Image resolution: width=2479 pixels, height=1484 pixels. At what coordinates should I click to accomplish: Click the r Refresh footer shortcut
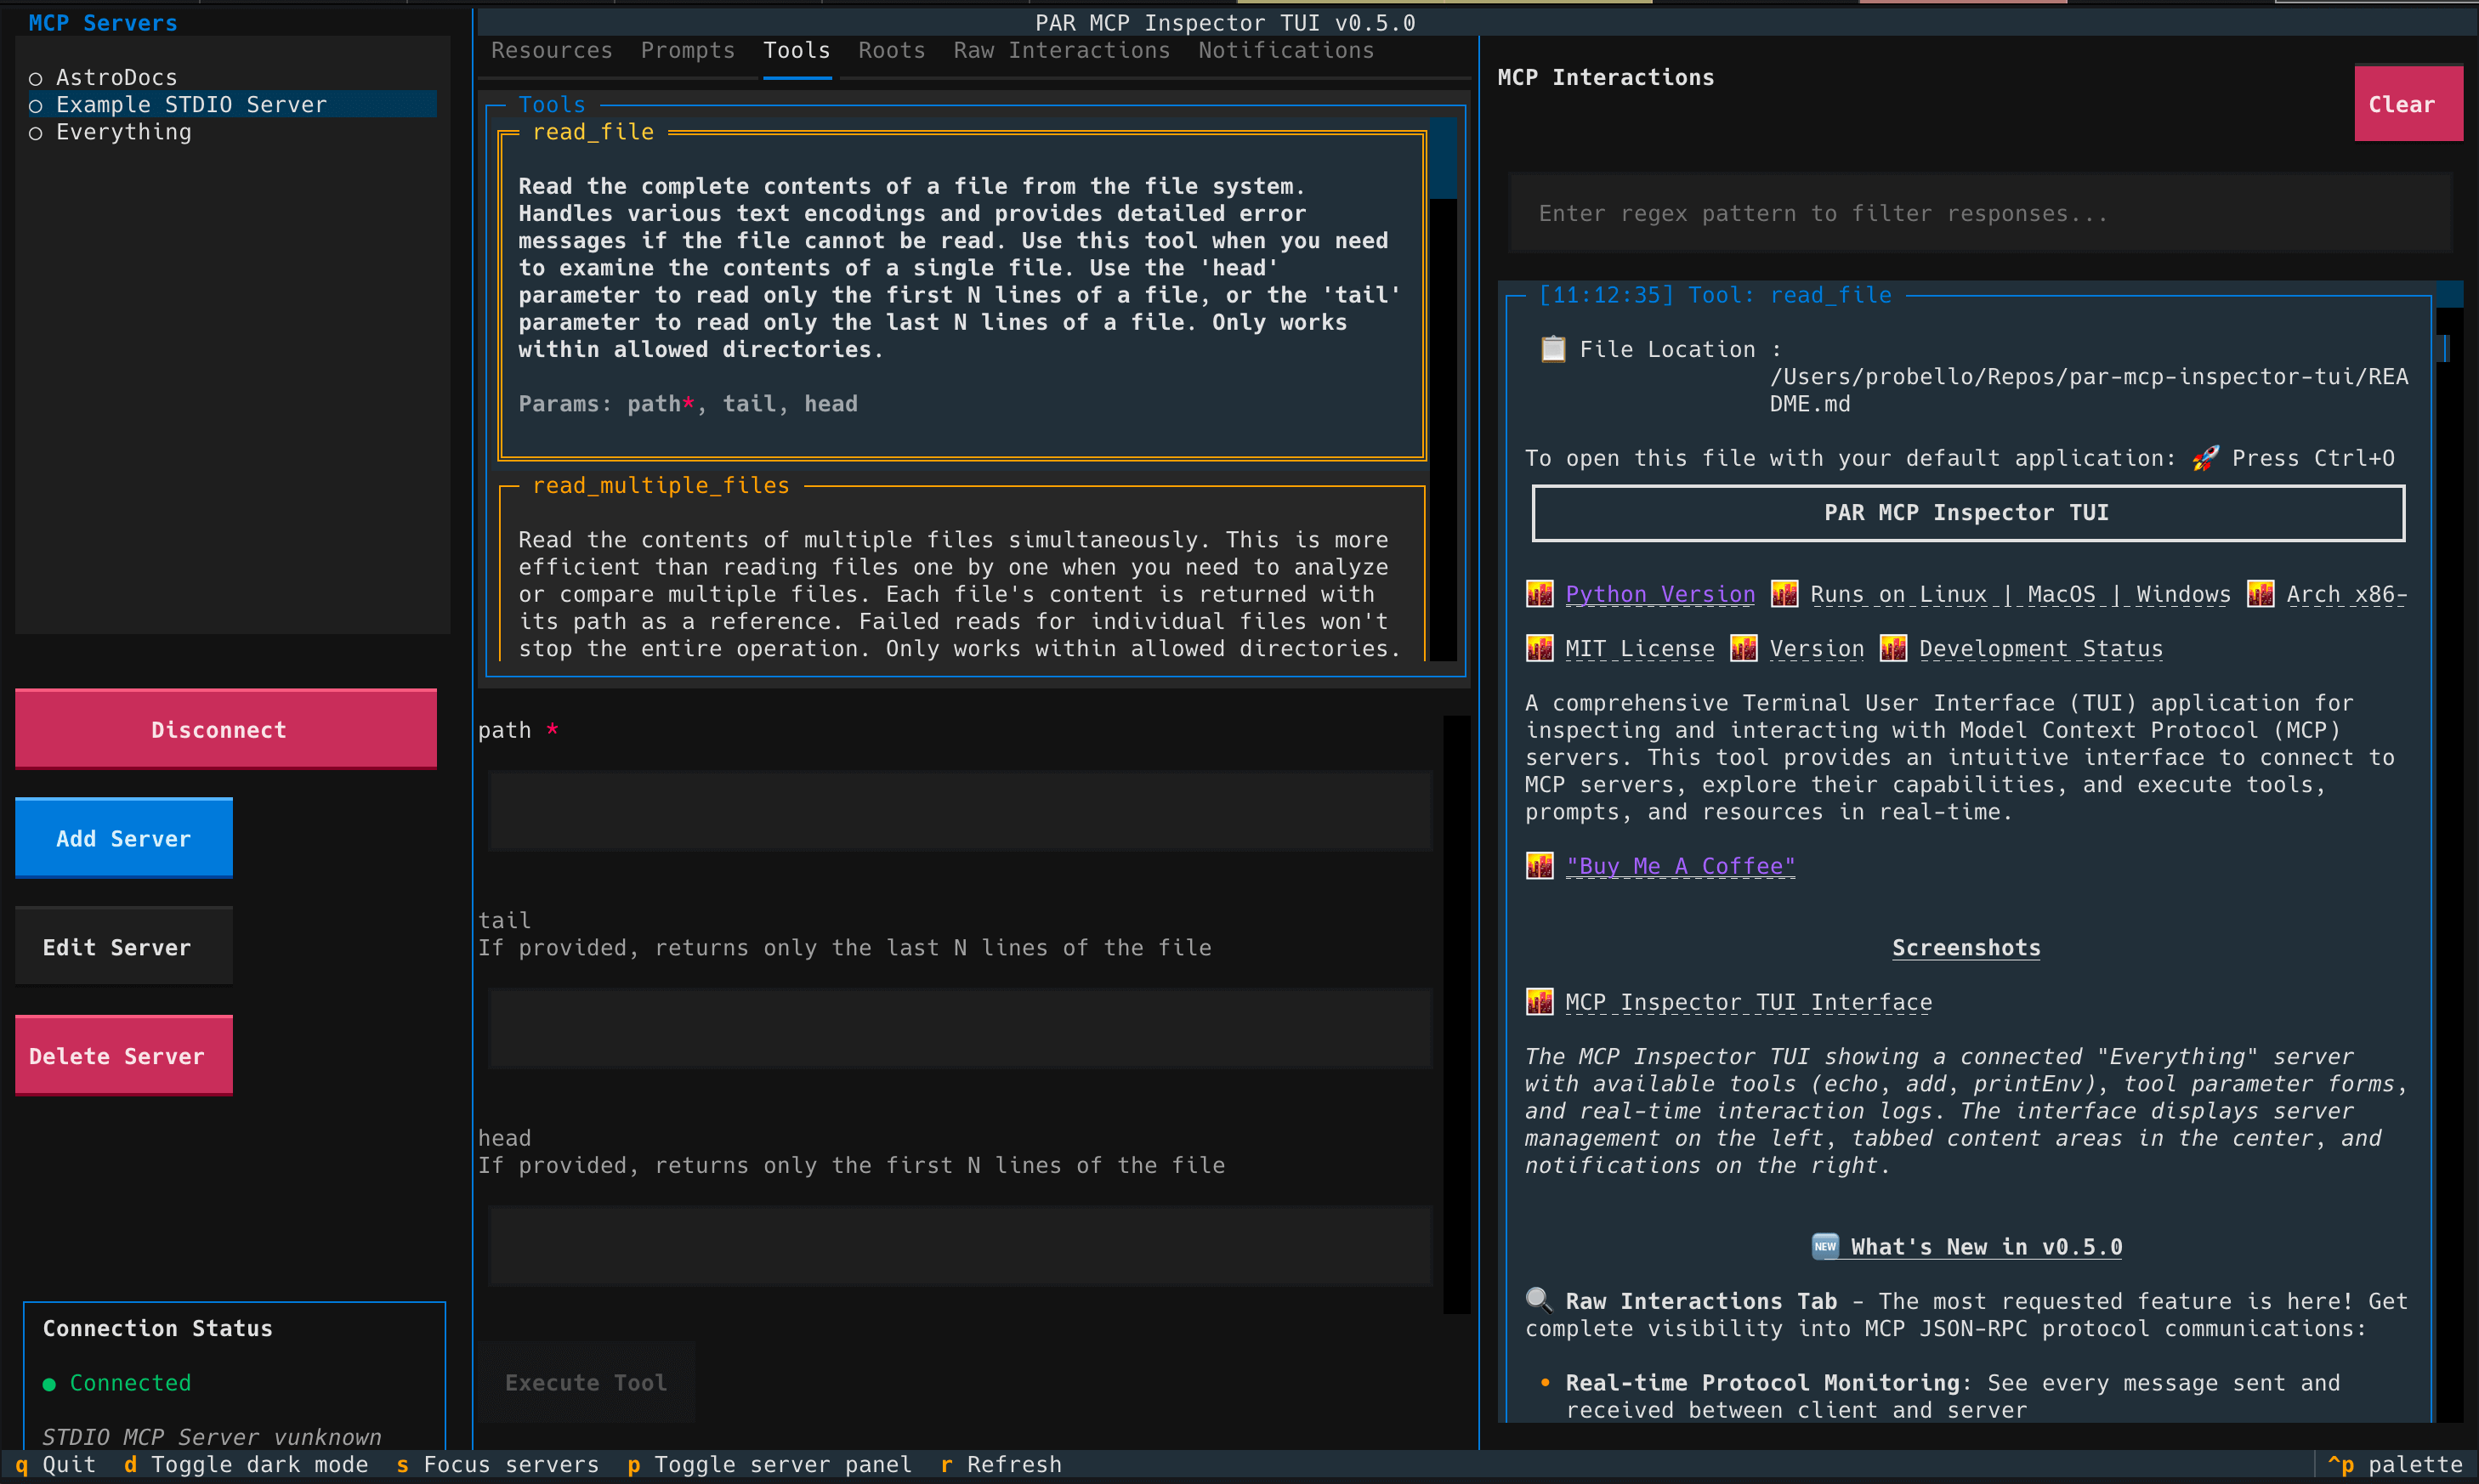click(1001, 1465)
